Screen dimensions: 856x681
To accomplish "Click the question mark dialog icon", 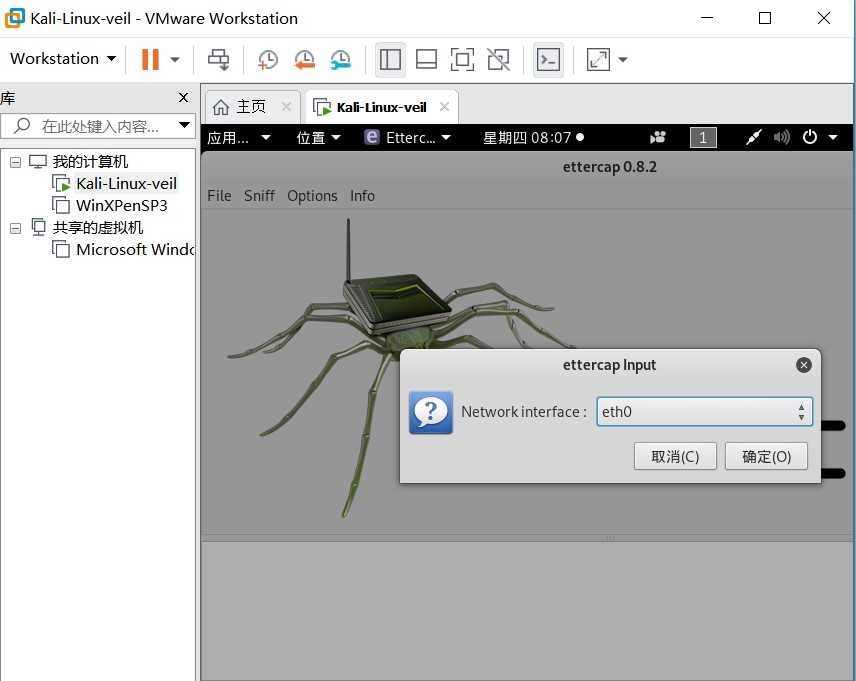I will click(431, 412).
